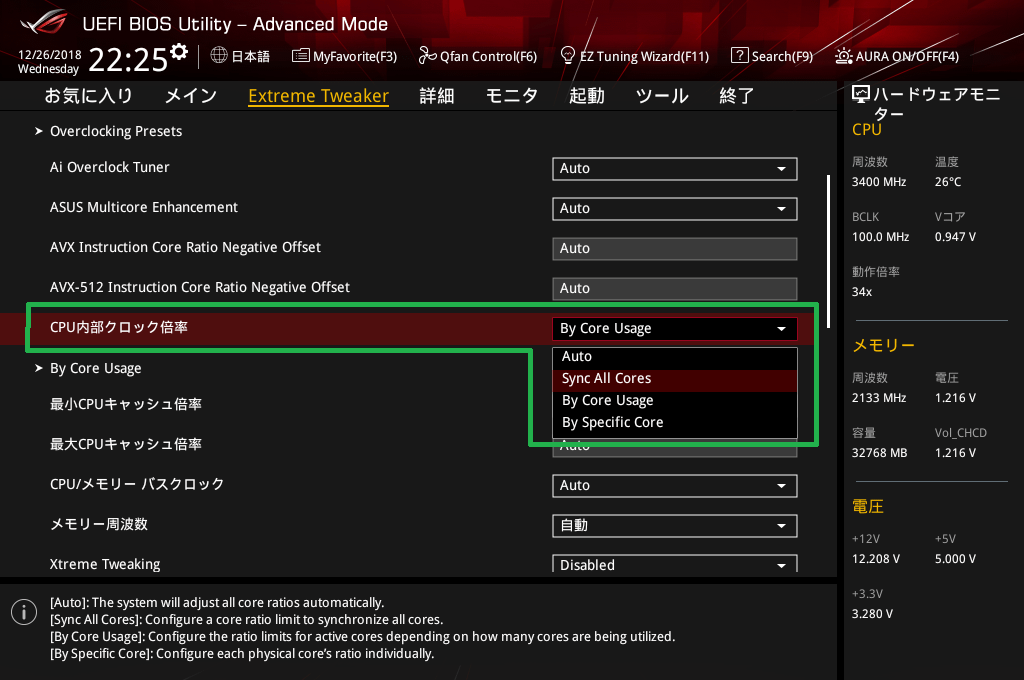Open メモリー周波数 dropdown
The image size is (1024, 680).
675,525
